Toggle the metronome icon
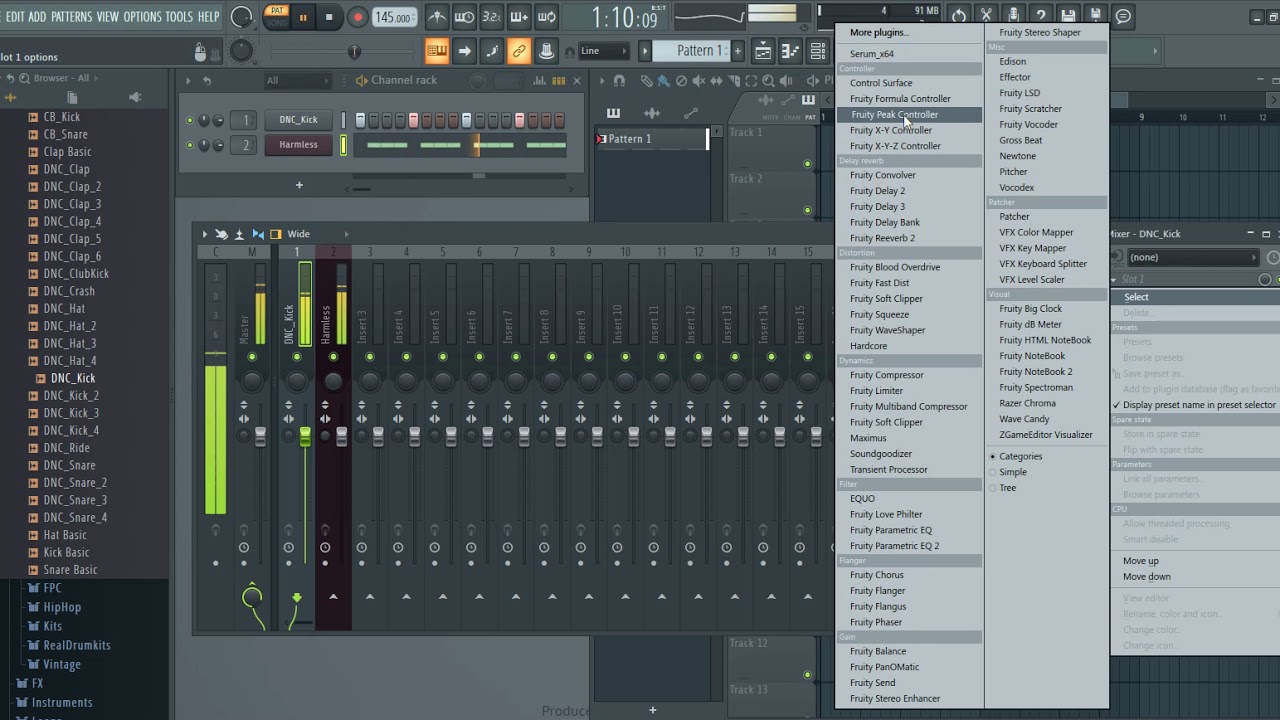The width and height of the screenshot is (1280, 720). point(438,17)
